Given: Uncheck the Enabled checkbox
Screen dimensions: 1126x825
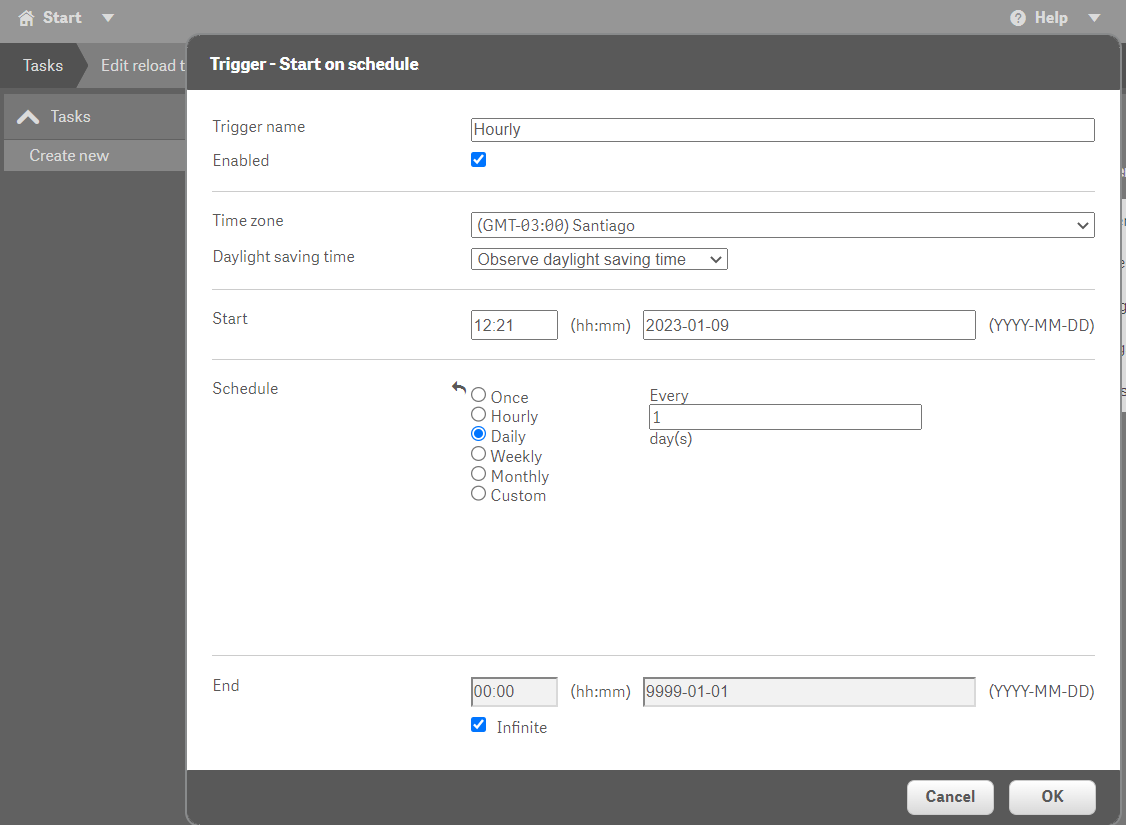Looking at the screenshot, I should point(478,159).
